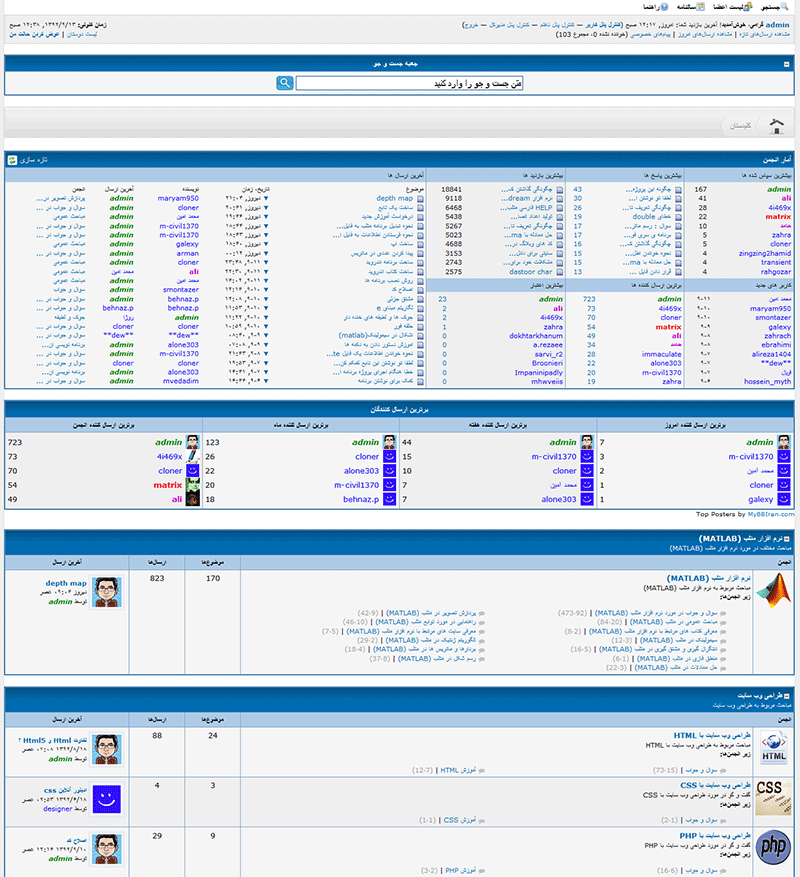Open the new member 'hossein_myth' profile
This screenshot has width=800, height=877.
pyautogui.click(x=767, y=381)
